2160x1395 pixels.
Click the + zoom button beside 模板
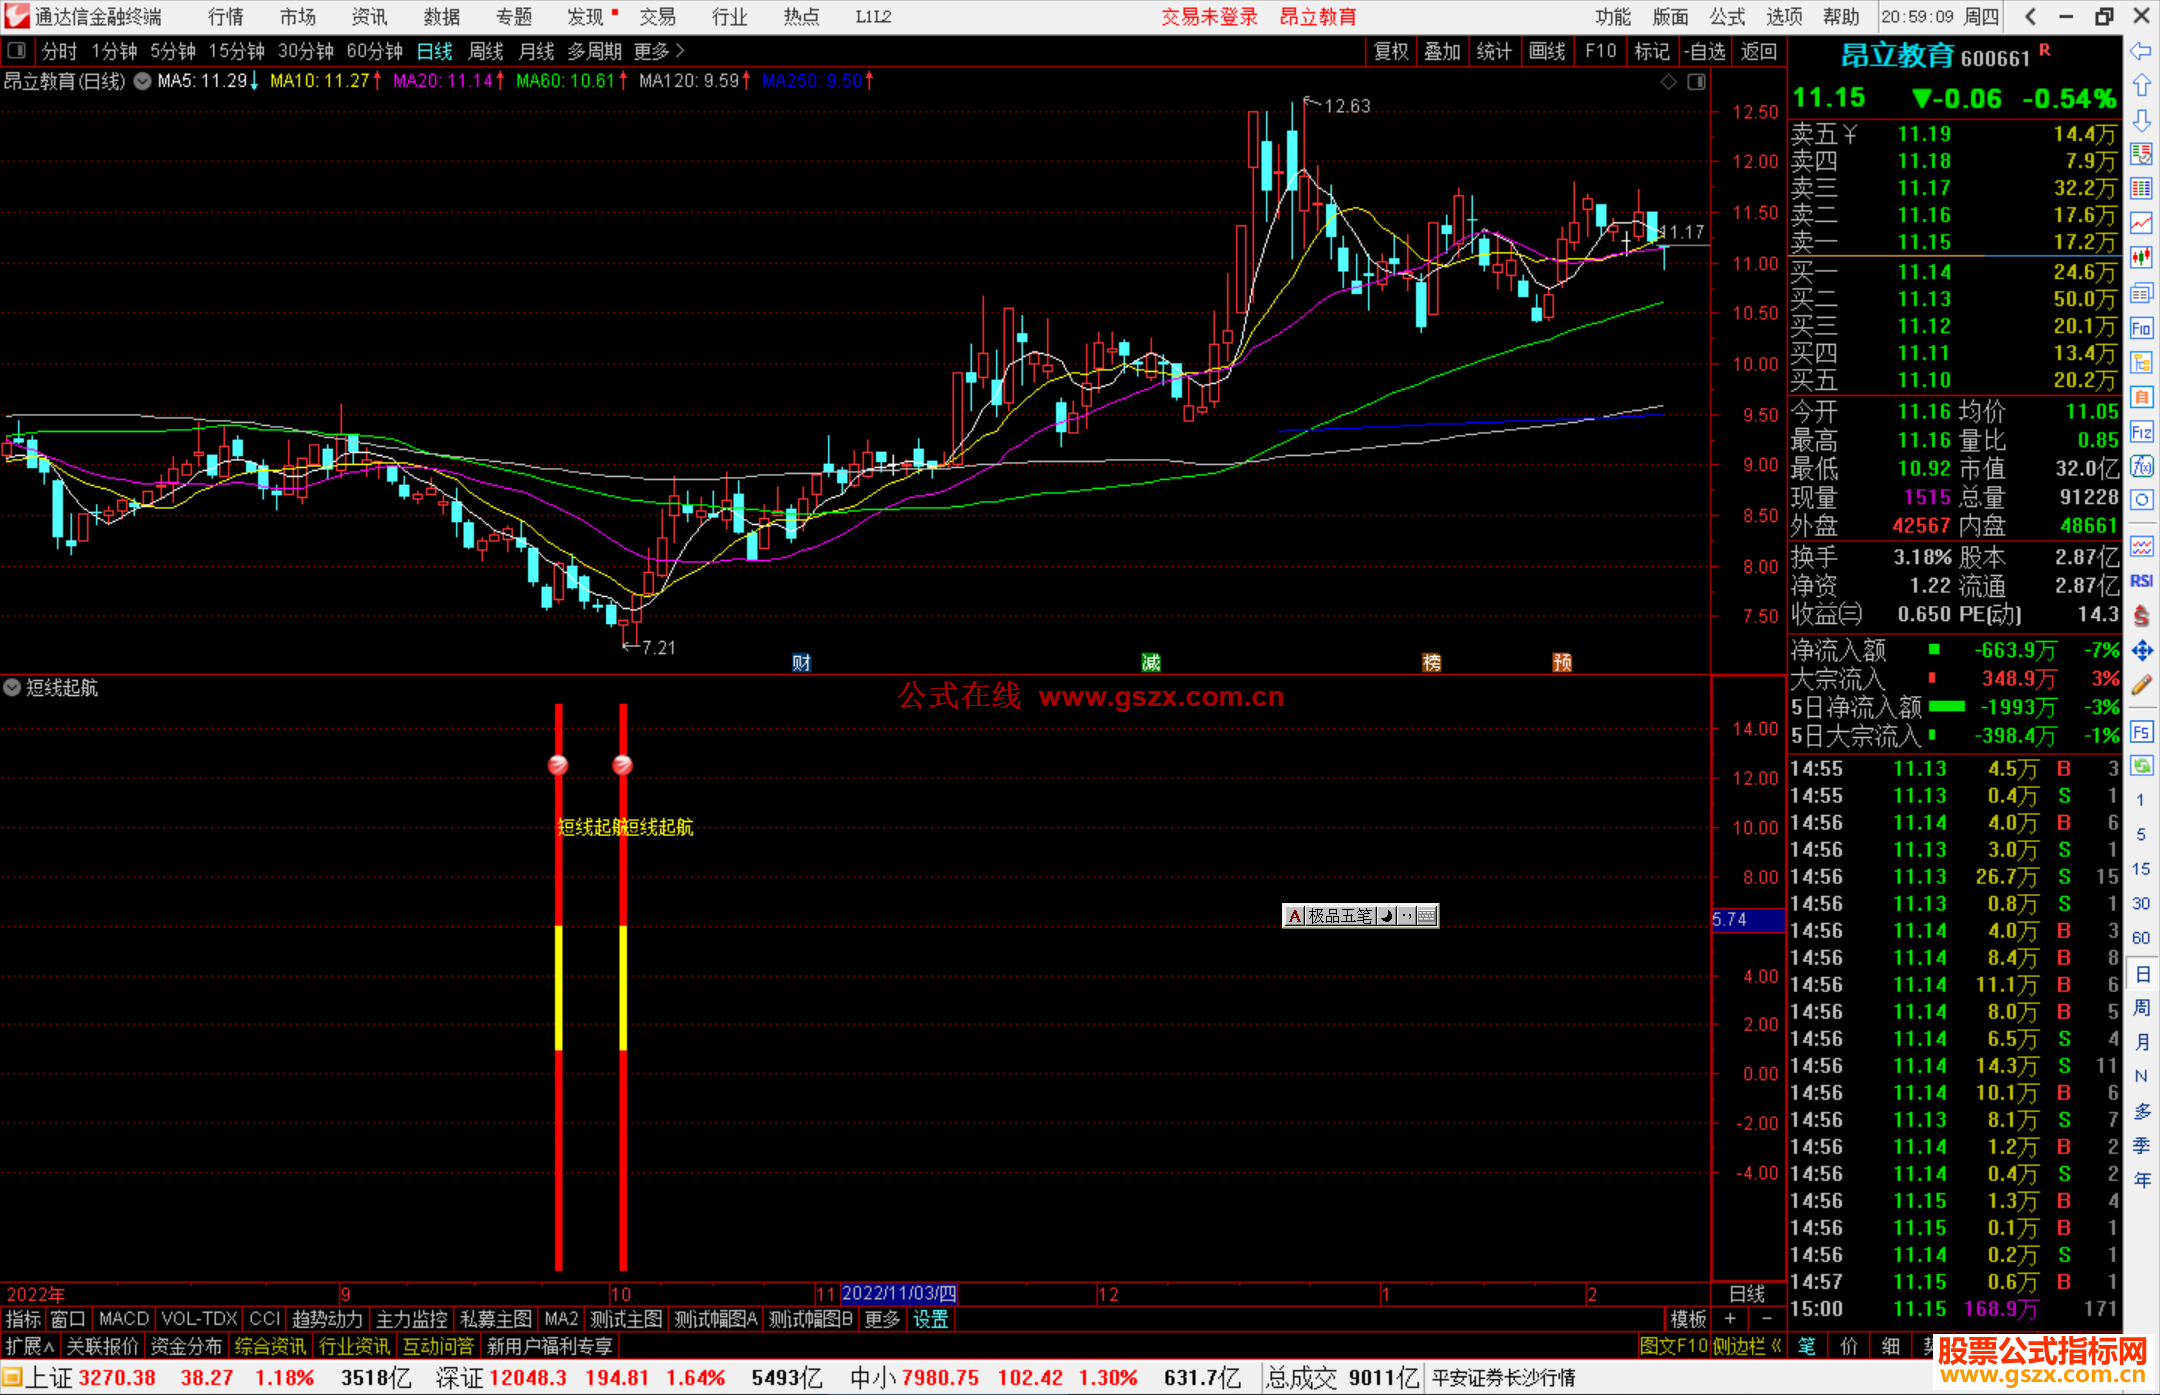click(1731, 1319)
